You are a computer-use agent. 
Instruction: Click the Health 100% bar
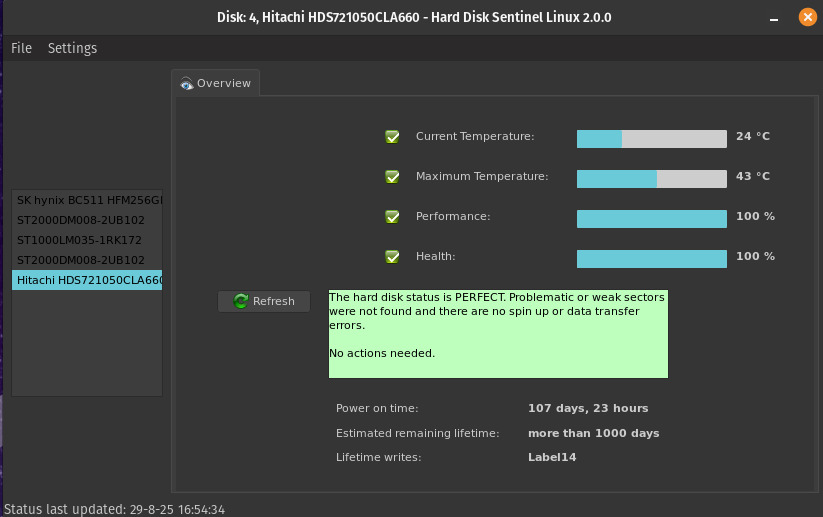click(x=651, y=258)
